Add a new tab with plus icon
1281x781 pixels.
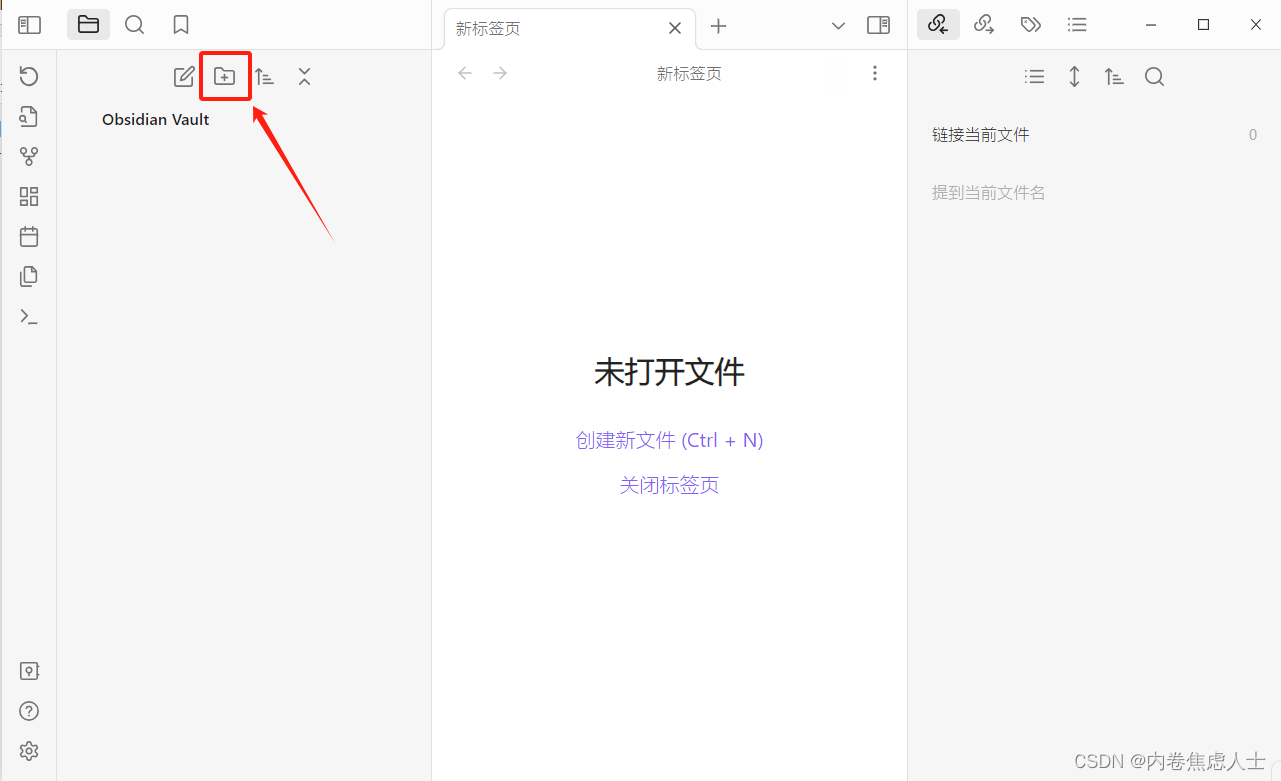[x=718, y=26]
